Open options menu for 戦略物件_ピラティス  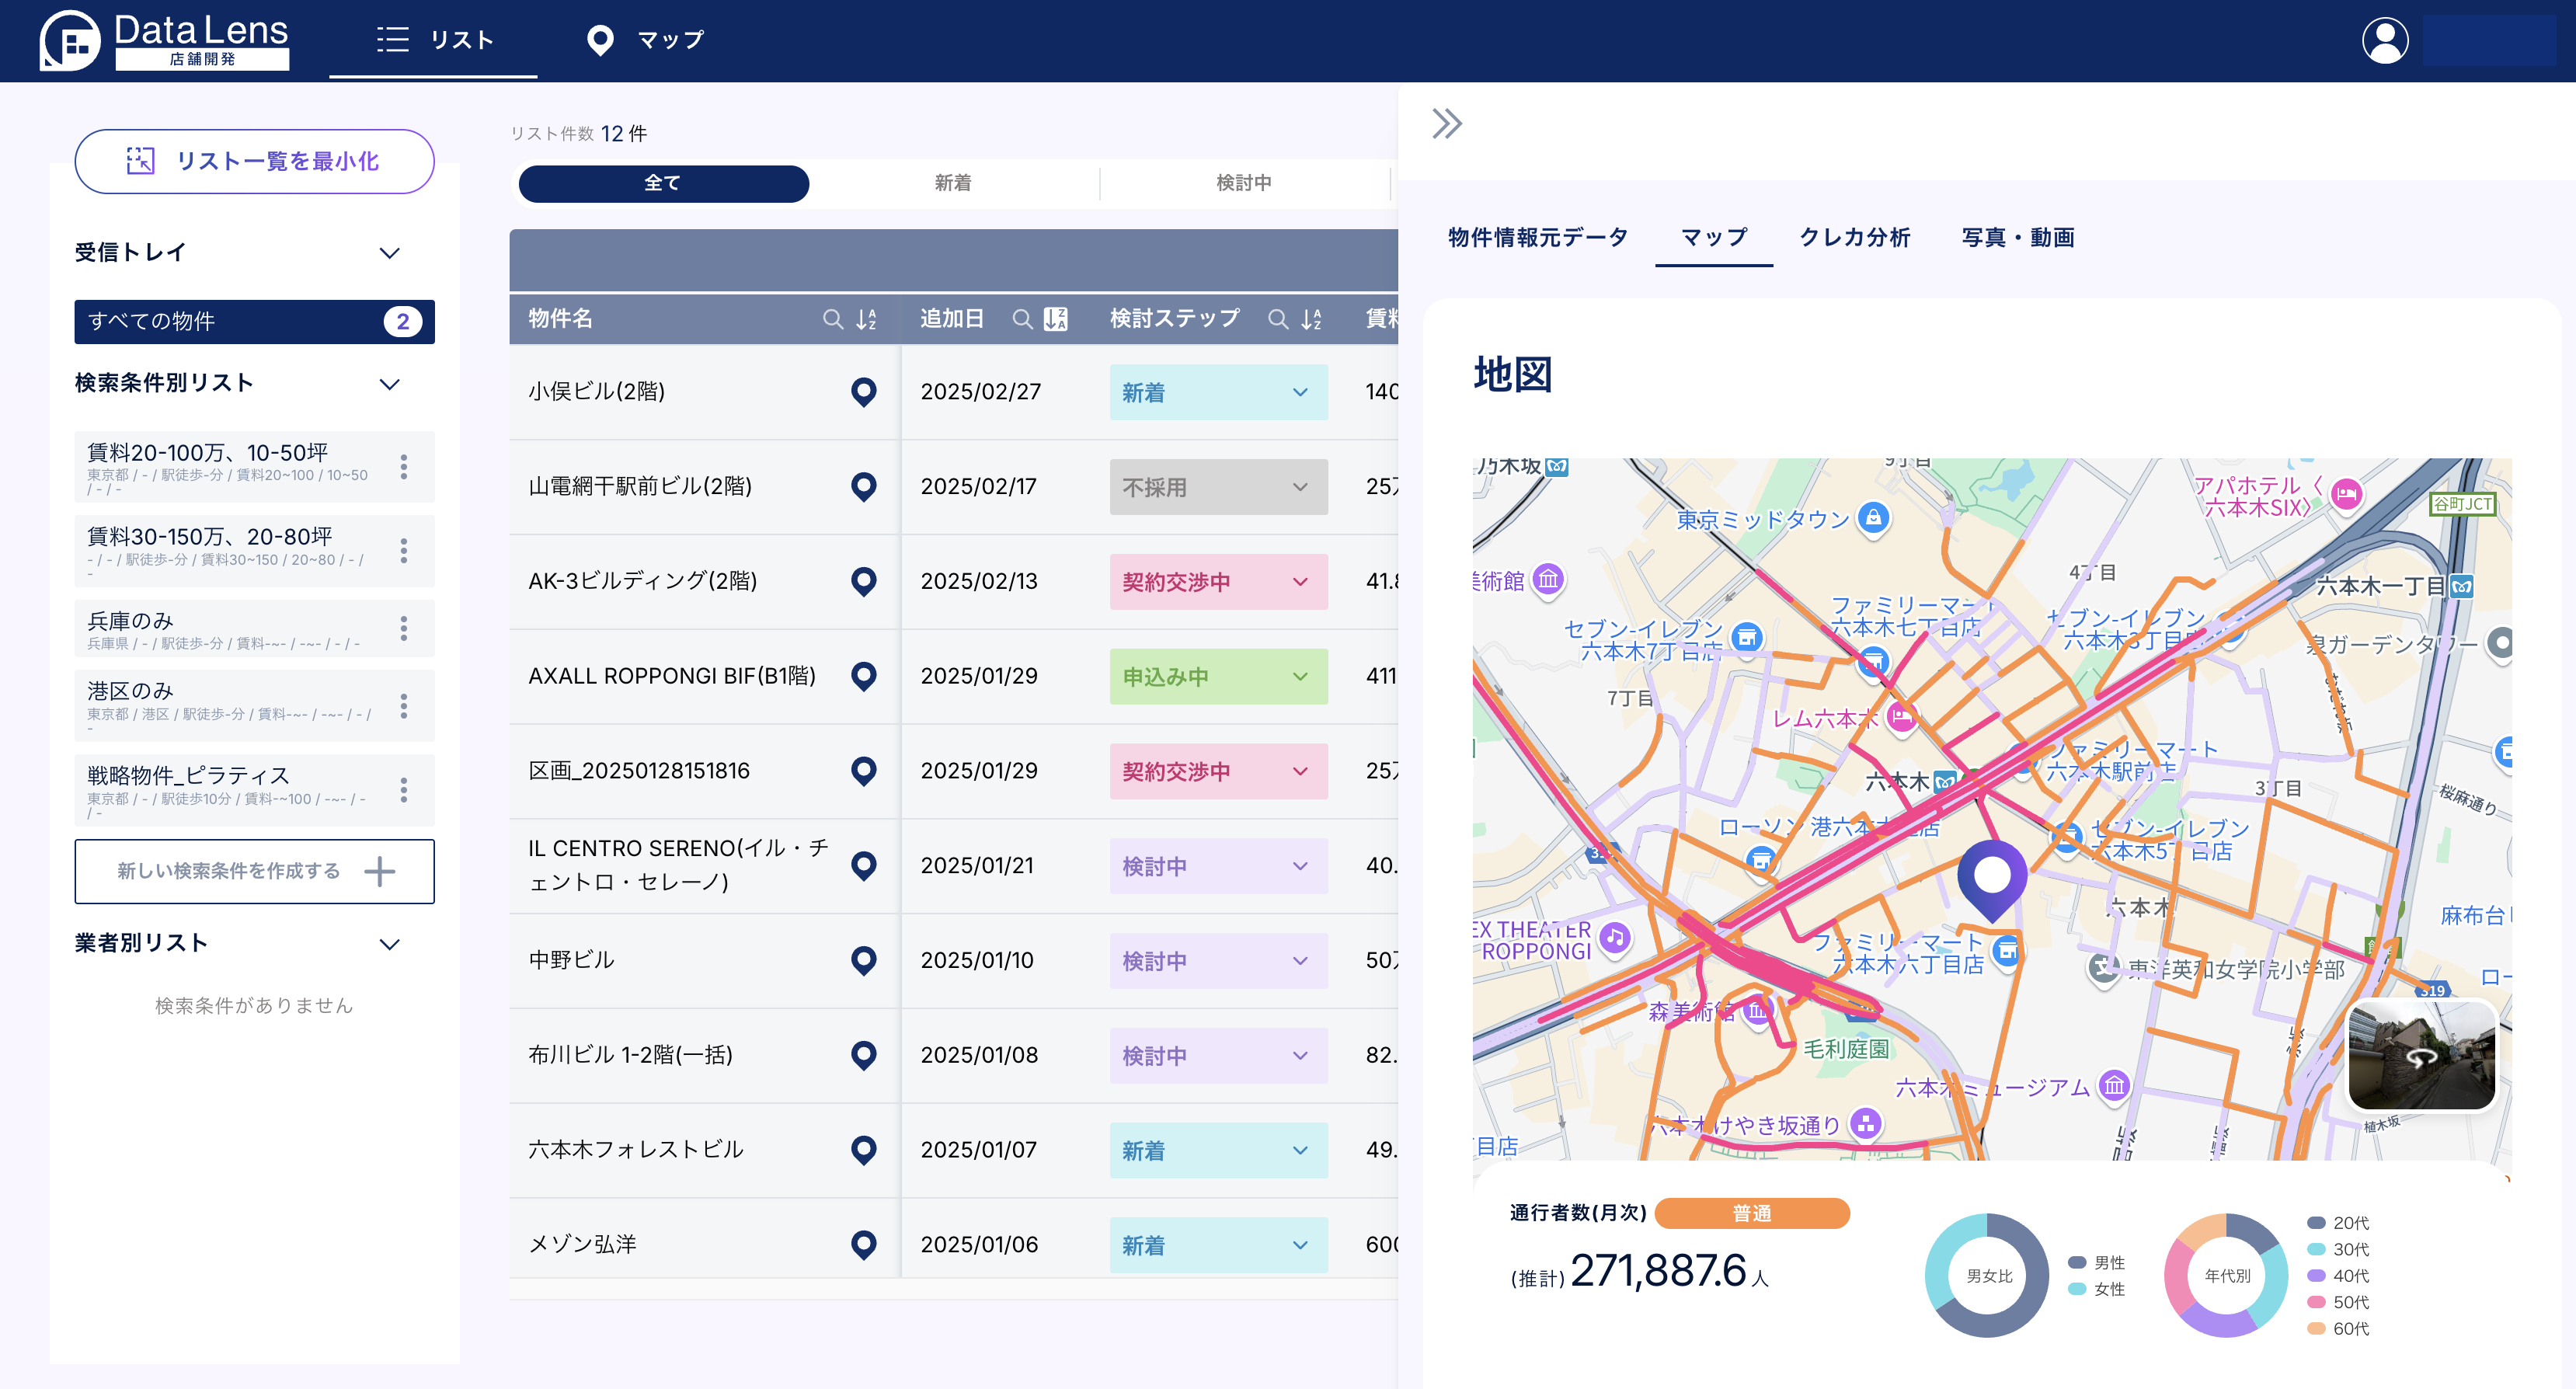pyautogui.click(x=404, y=790)
